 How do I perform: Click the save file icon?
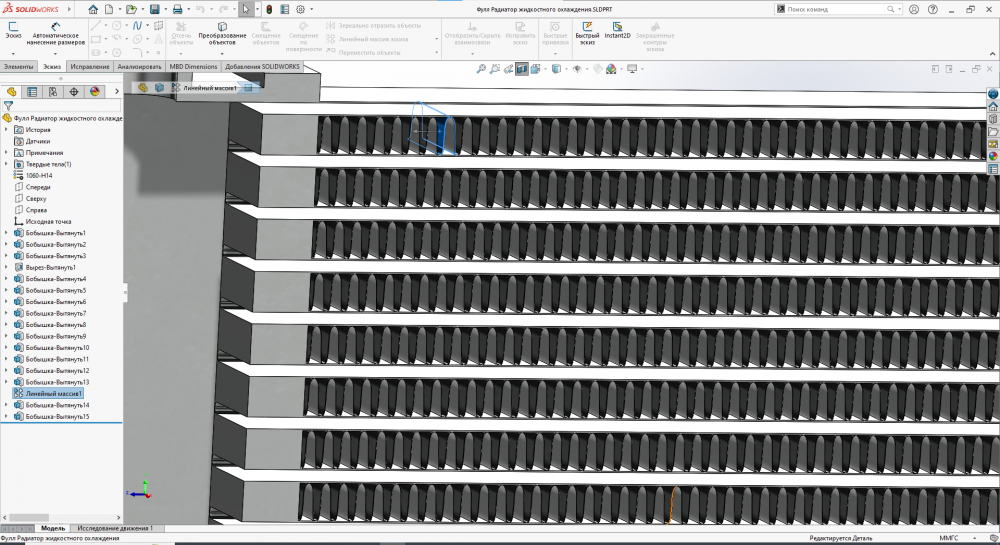click(155, 9)
